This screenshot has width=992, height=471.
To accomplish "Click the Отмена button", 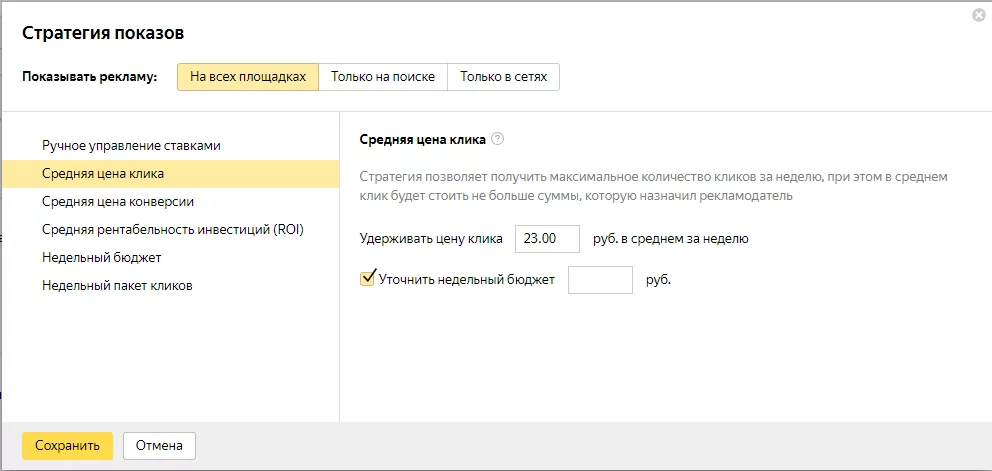I will pos(159,446).
